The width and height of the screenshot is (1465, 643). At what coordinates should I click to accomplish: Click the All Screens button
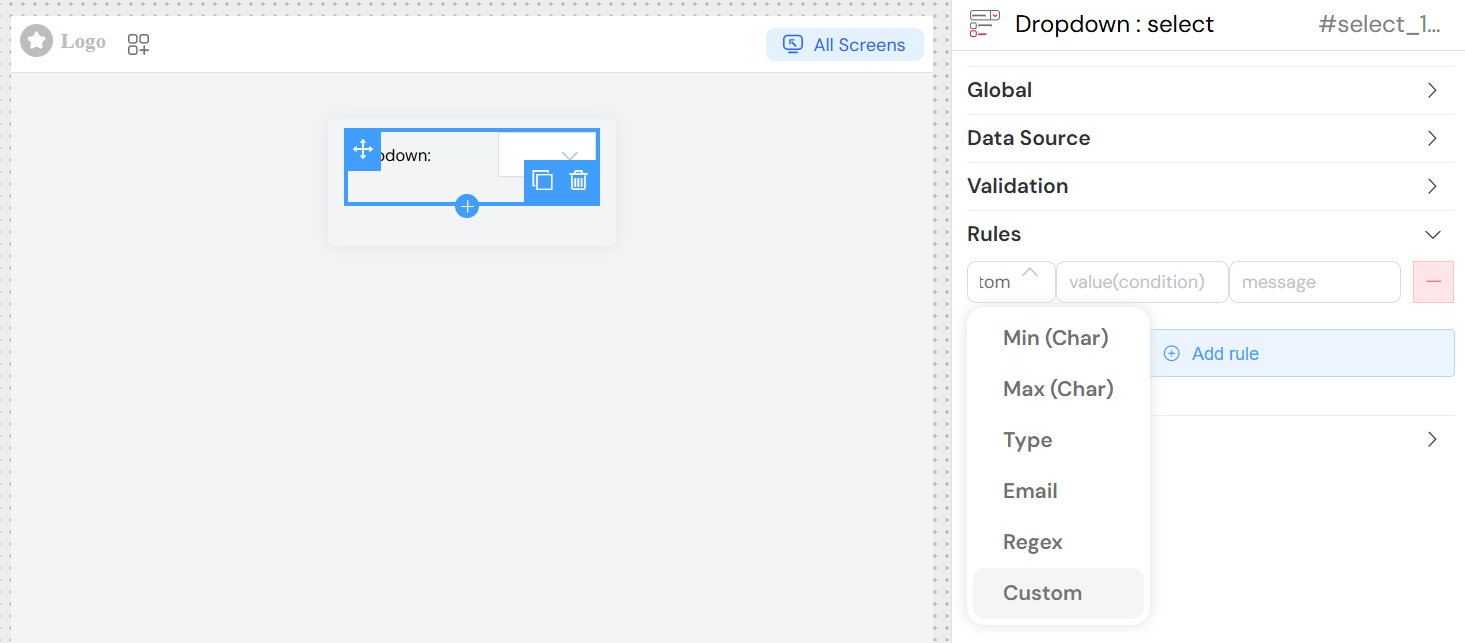[845, 44]
